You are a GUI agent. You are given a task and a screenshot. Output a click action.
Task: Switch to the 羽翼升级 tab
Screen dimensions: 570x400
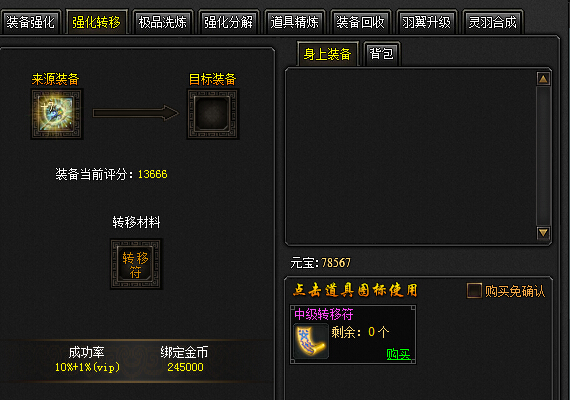click(x=426, y=22)
